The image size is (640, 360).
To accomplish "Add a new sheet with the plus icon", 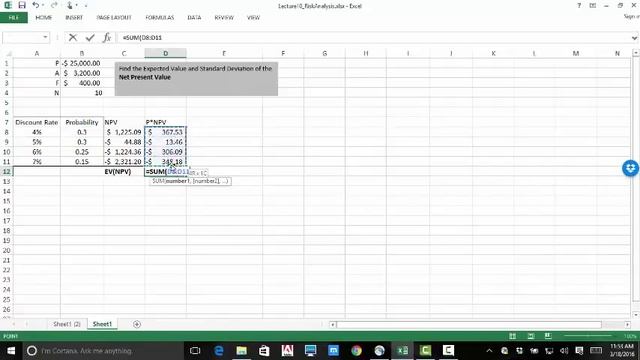I will pos(137,324).
